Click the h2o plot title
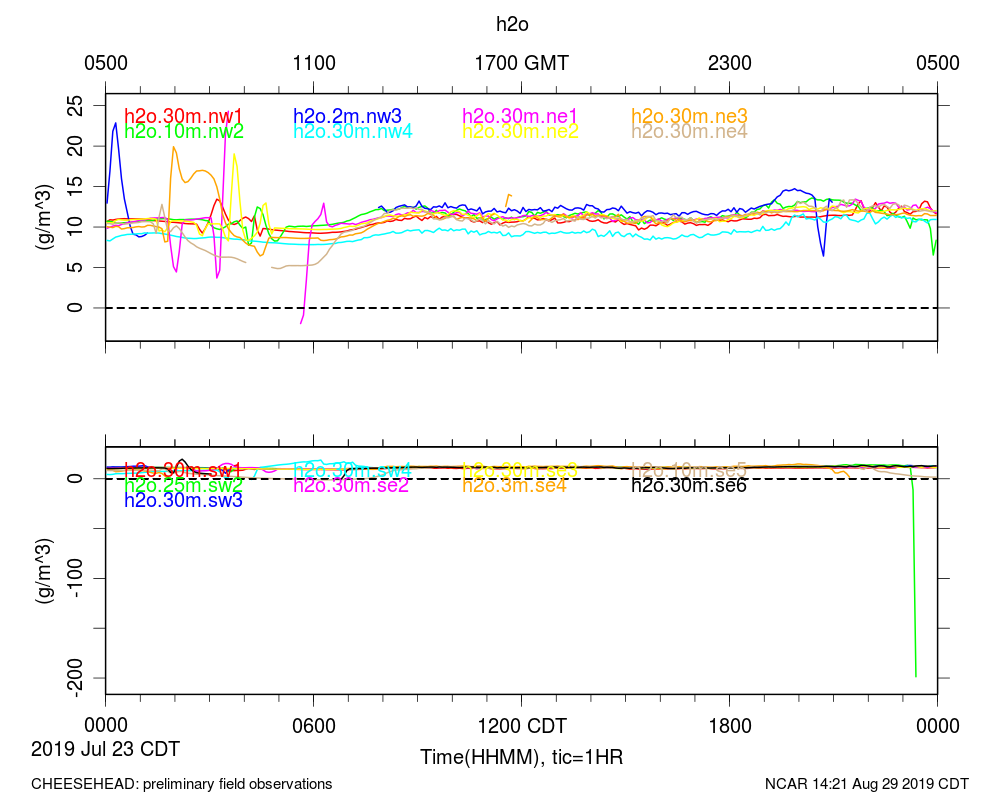 coord(512,24)
